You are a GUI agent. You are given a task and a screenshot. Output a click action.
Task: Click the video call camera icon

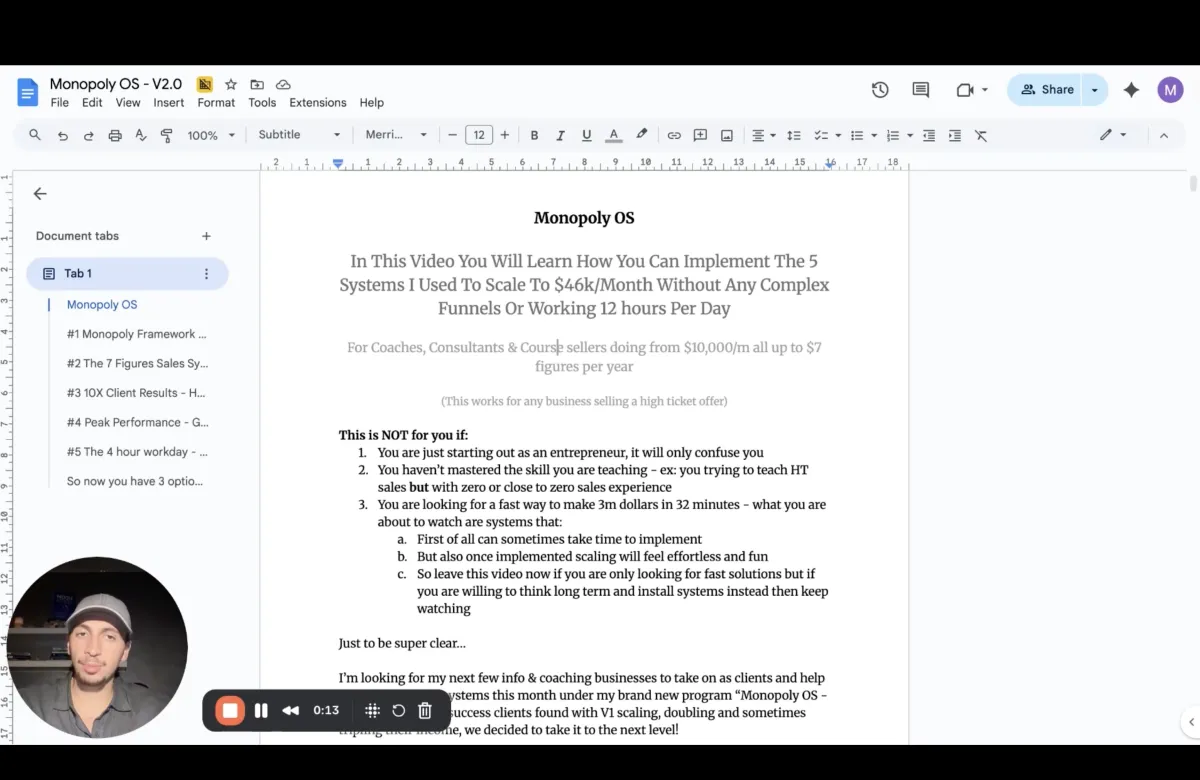coord(964,90)
